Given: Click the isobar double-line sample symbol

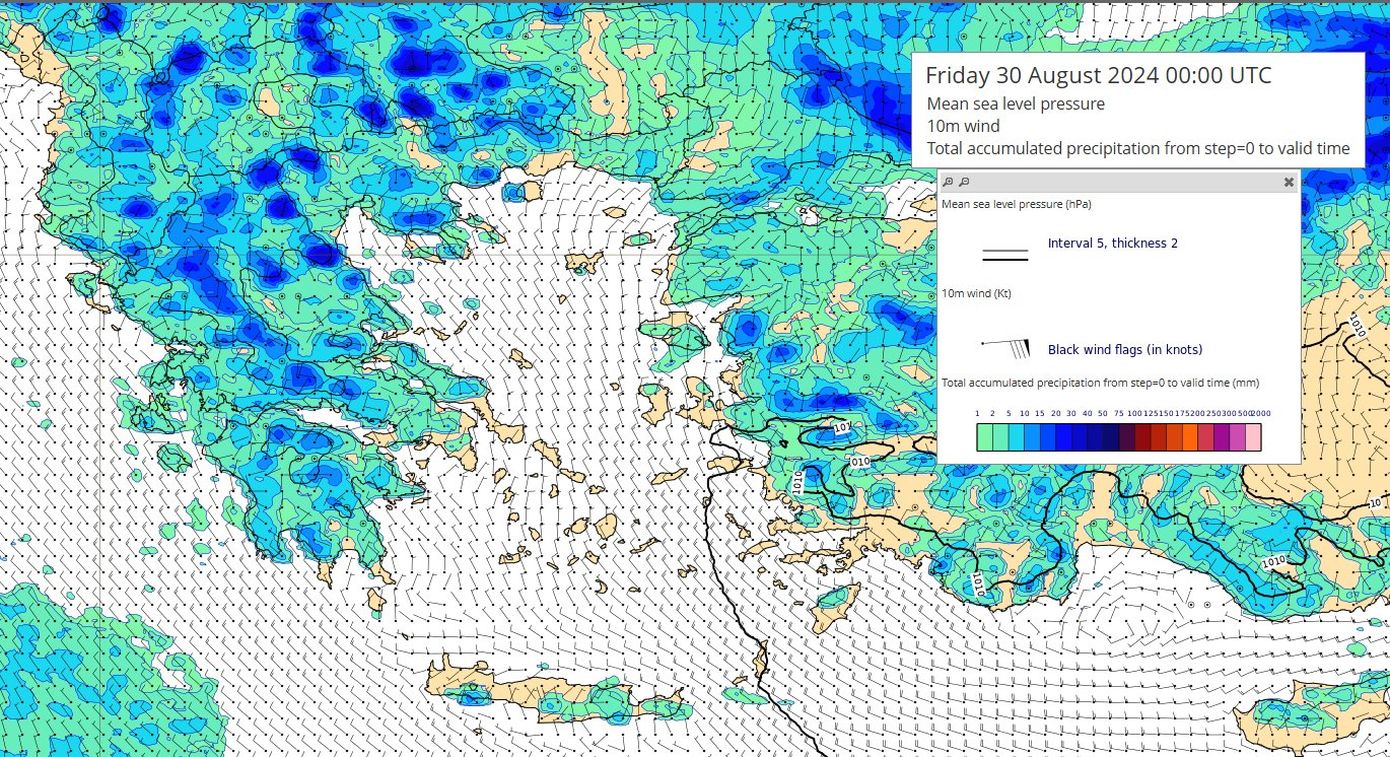Looking at the screenshot, I should click(1005, 255).
